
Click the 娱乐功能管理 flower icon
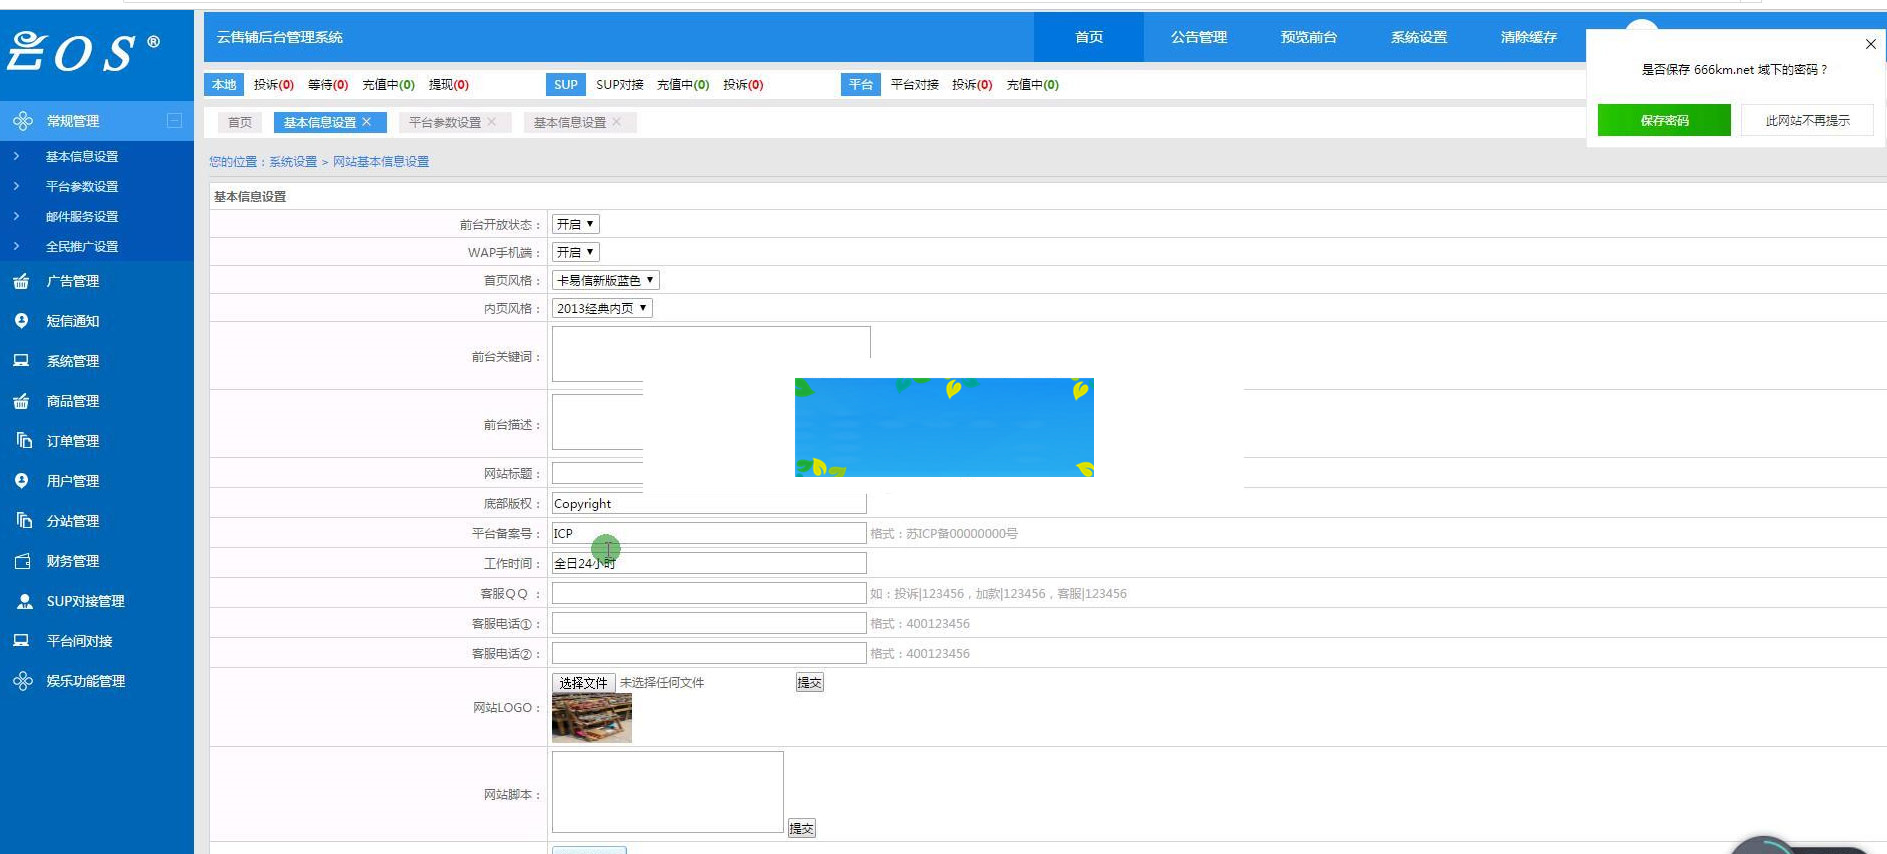tap(22, 681)
